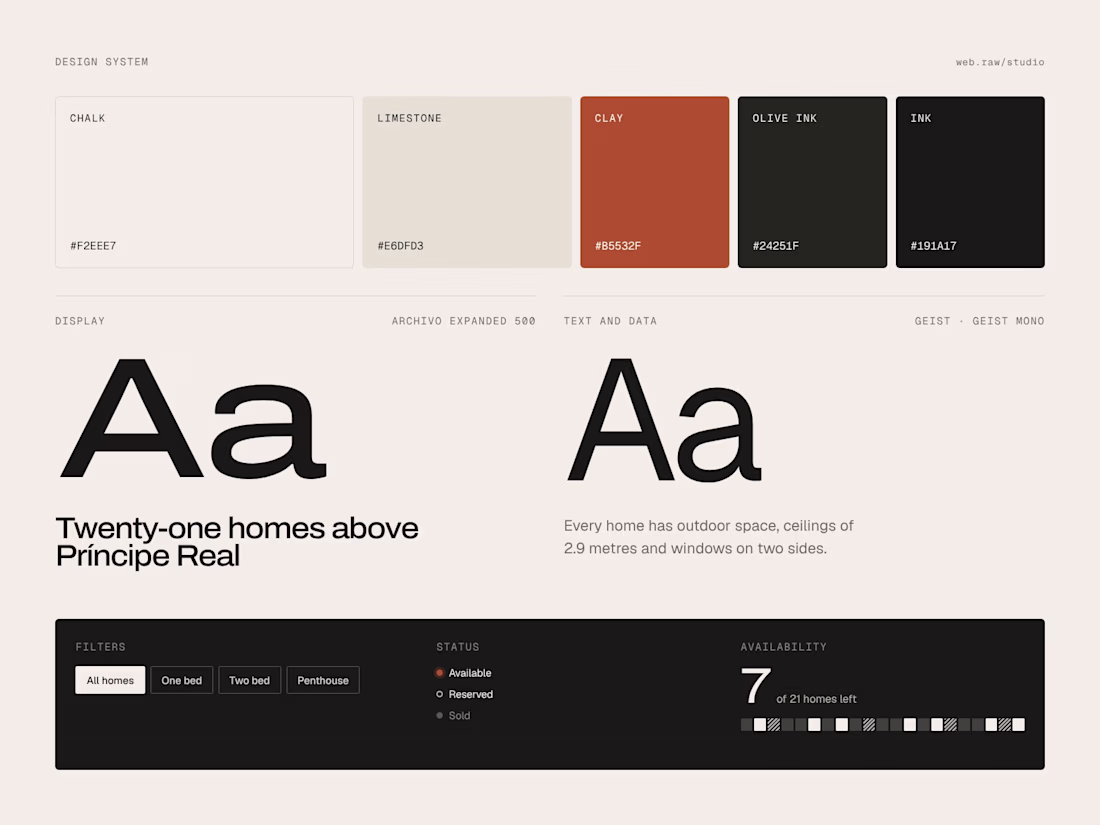This screenshot has height=825, width=1100.
Task: Click the hex value #E6DFD3
Action: click(x=401, y=246)
